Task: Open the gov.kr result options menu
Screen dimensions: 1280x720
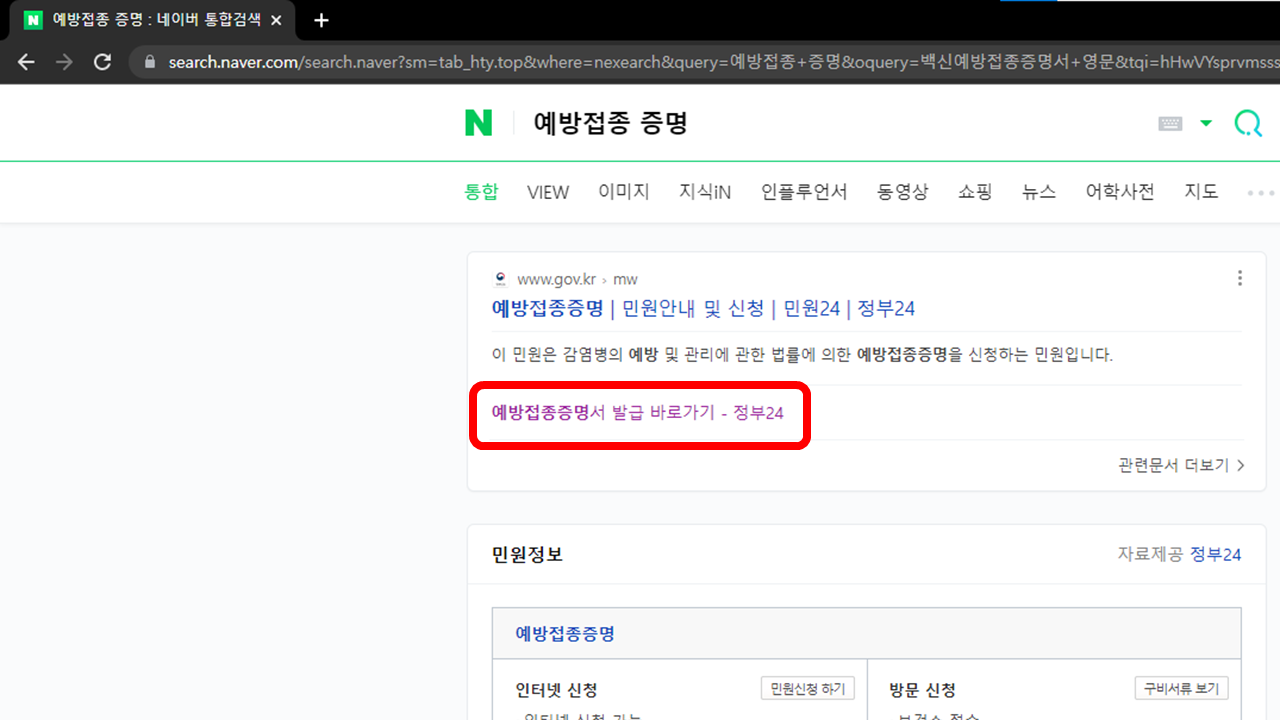Action: coord(1240,278)
